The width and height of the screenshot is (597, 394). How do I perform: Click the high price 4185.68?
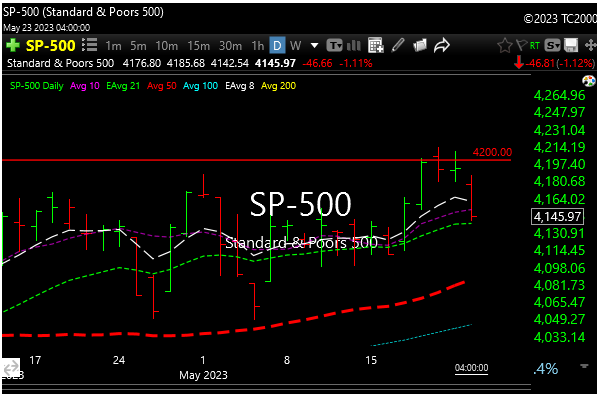pos(186,63)
